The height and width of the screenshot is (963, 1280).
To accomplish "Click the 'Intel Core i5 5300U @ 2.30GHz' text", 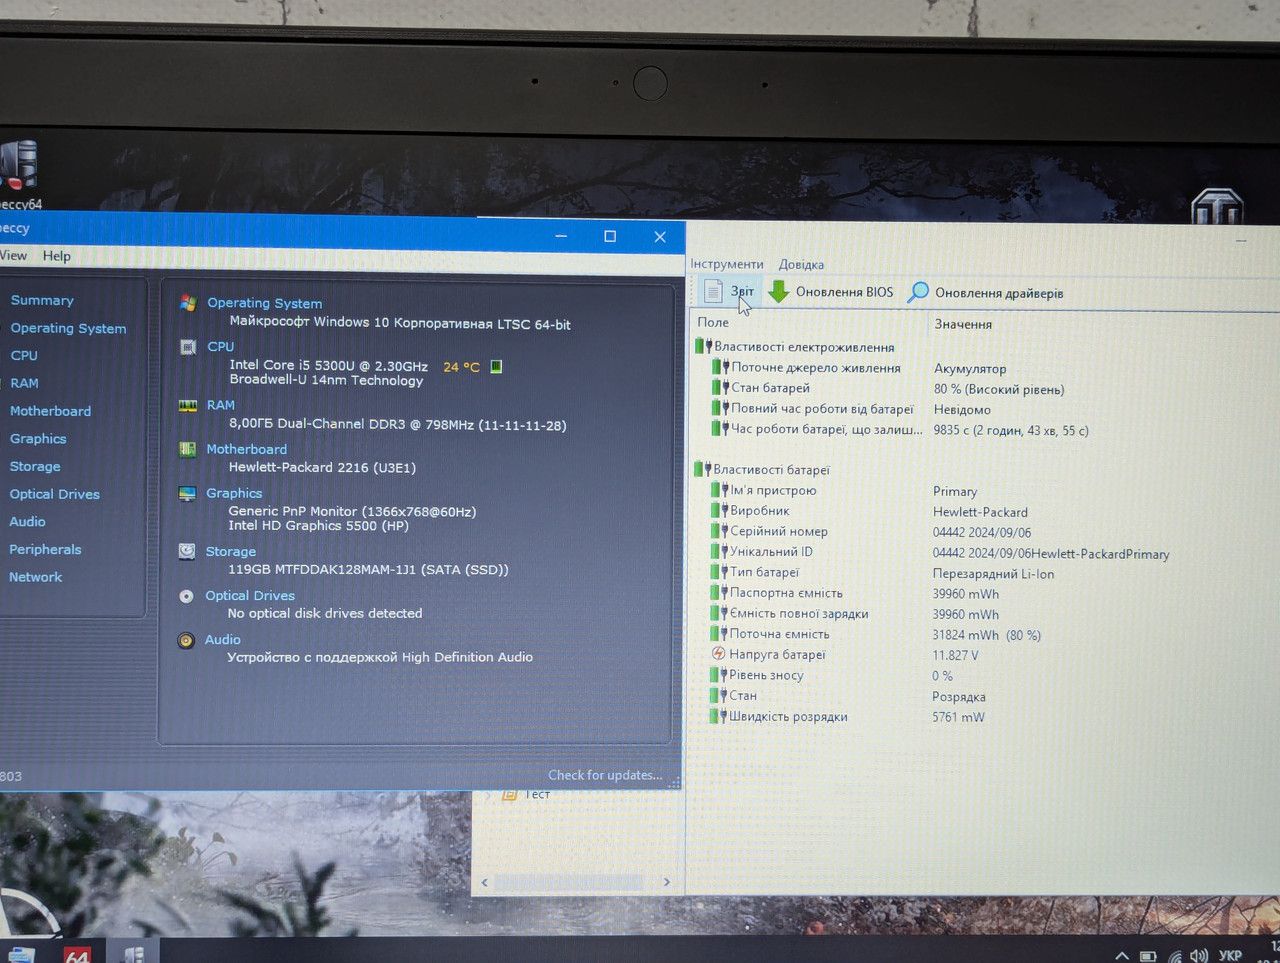I will [x=329, y=365].
